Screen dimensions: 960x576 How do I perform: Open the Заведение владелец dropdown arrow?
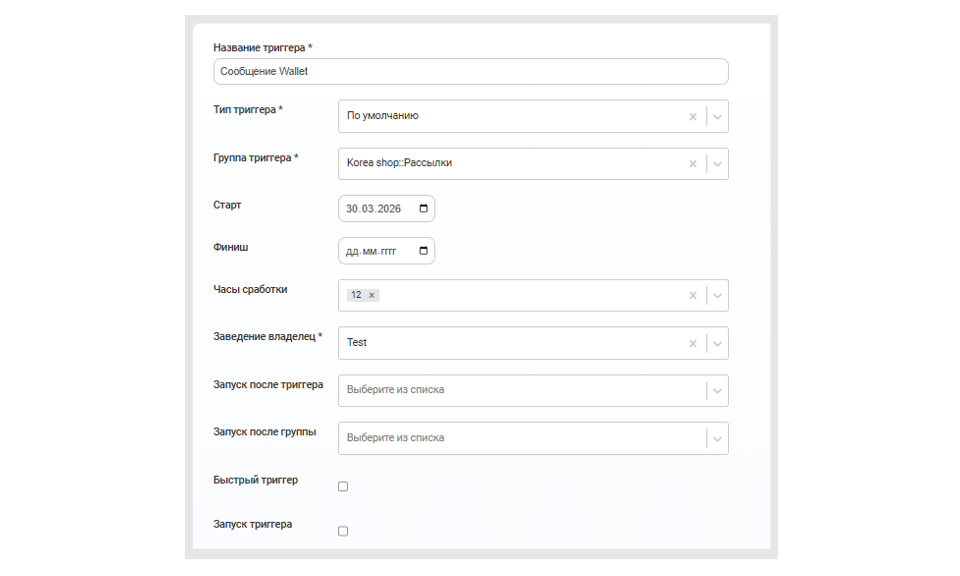(717, 343)
